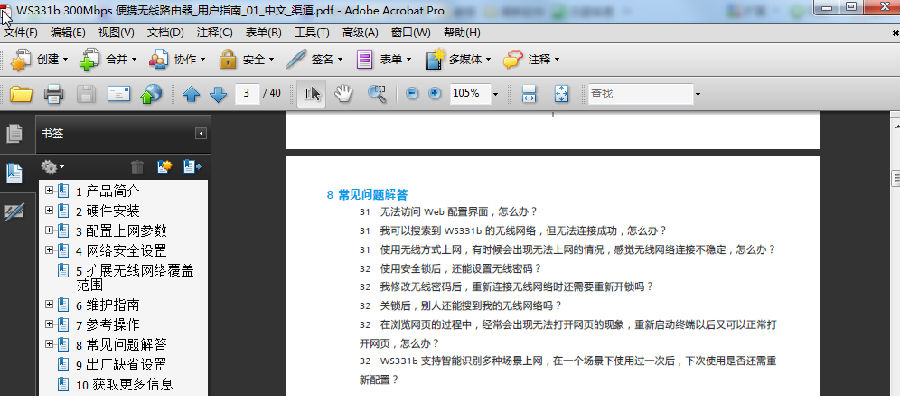This screenshot has width=900, height=396.
Task: Go to next page with down arrow
Action: (x=219, y=94)
